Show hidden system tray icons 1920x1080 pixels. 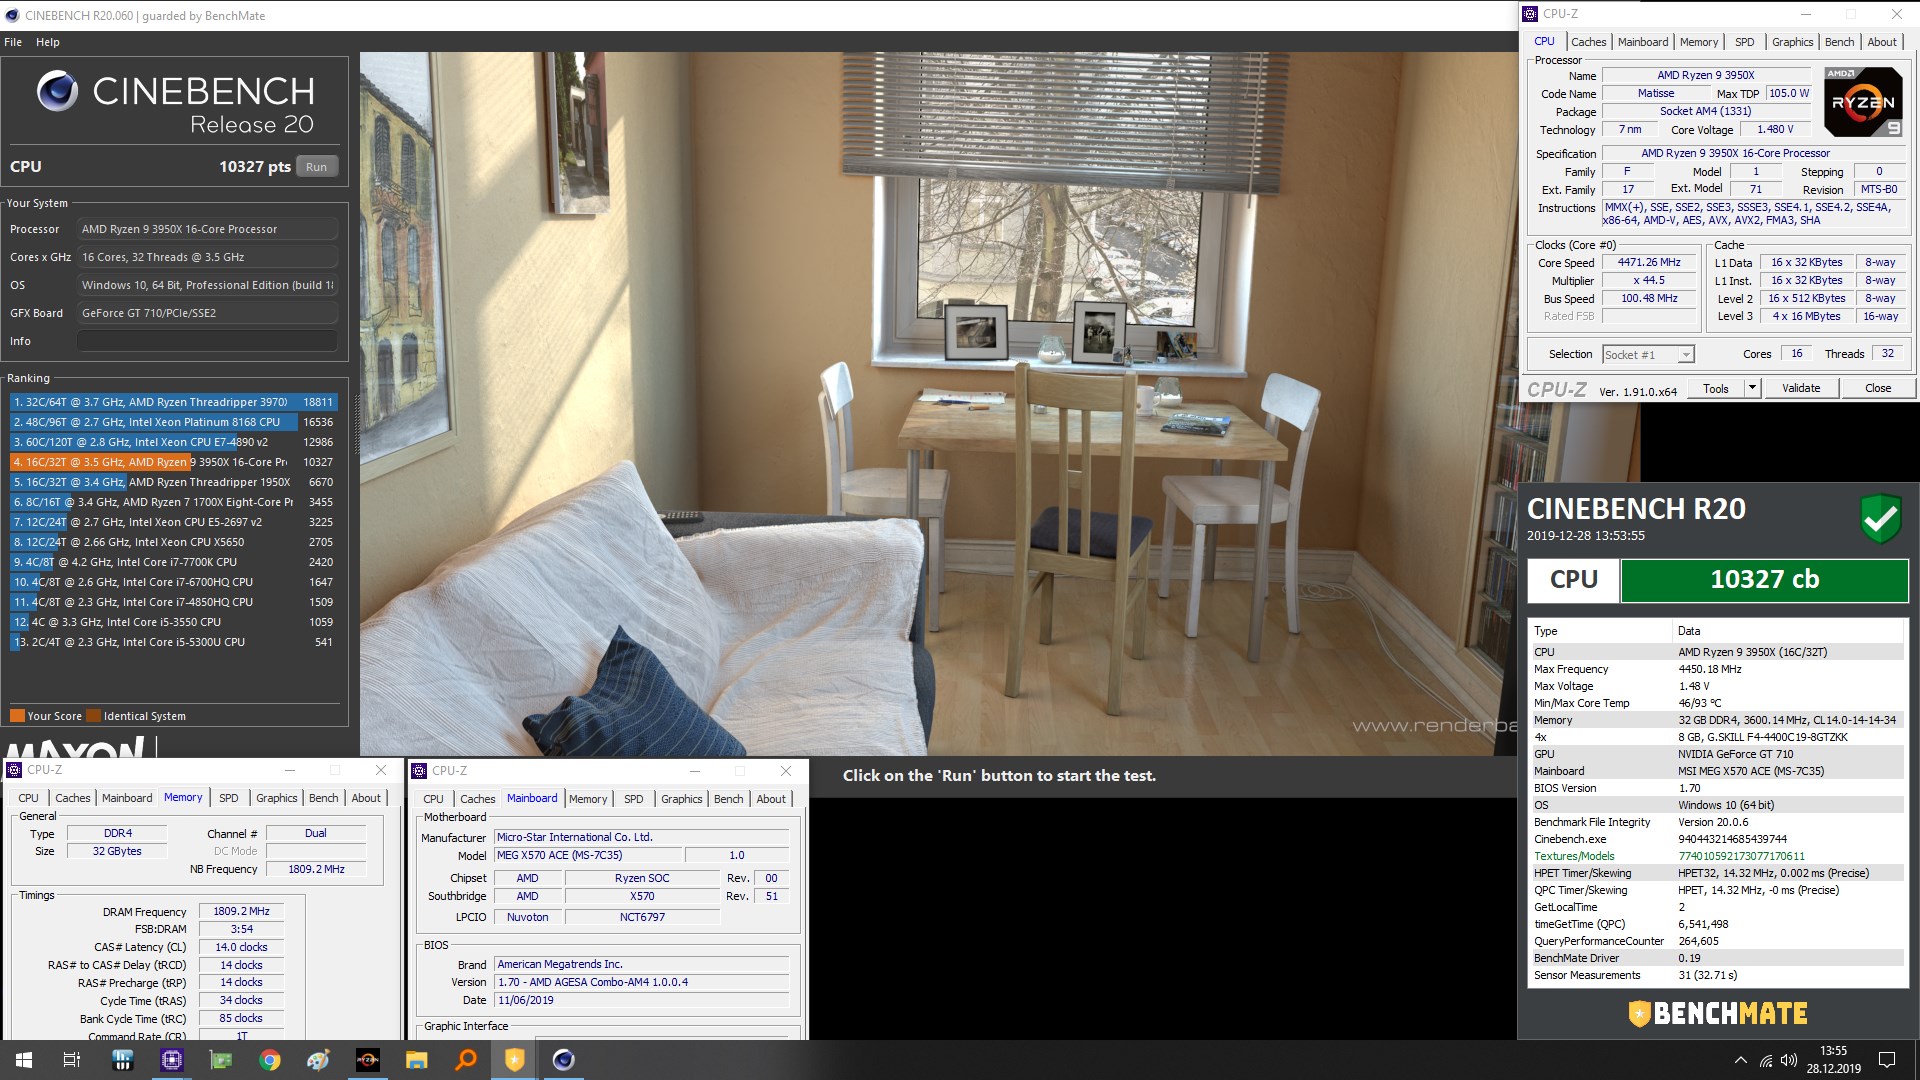click(1740, 1060)
